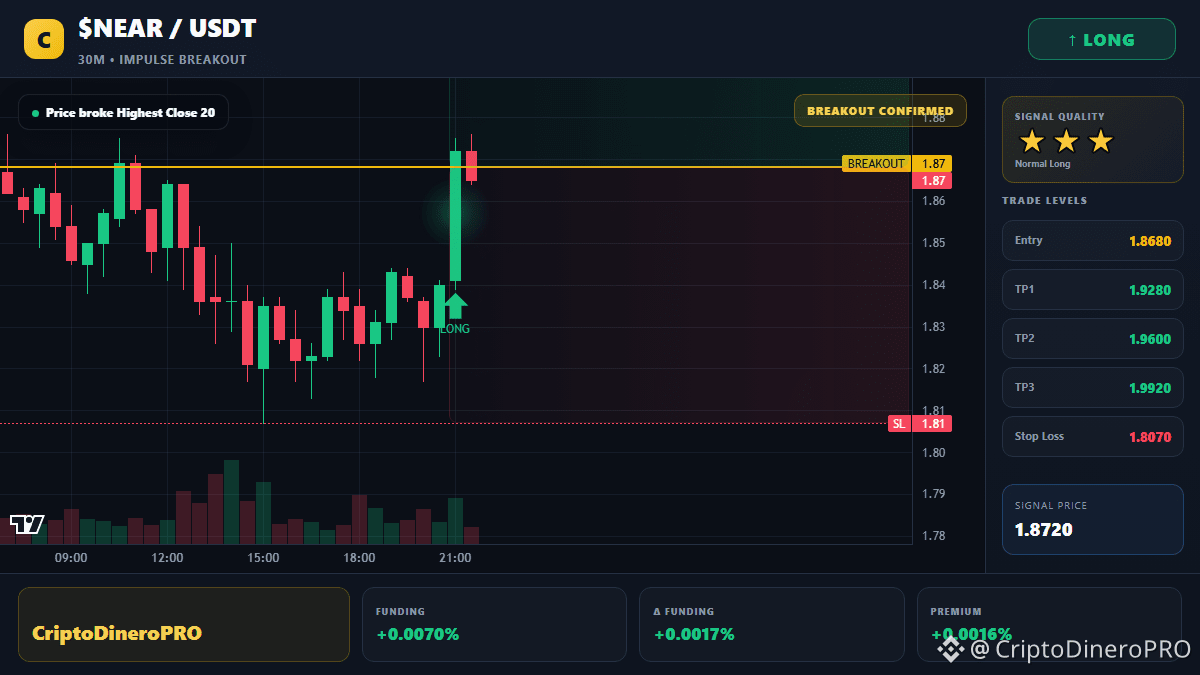Image resolution: width=1200 pixels, height=675 pixels.
Task: Click the 15:00 time axis label
Action: point(263,558)
